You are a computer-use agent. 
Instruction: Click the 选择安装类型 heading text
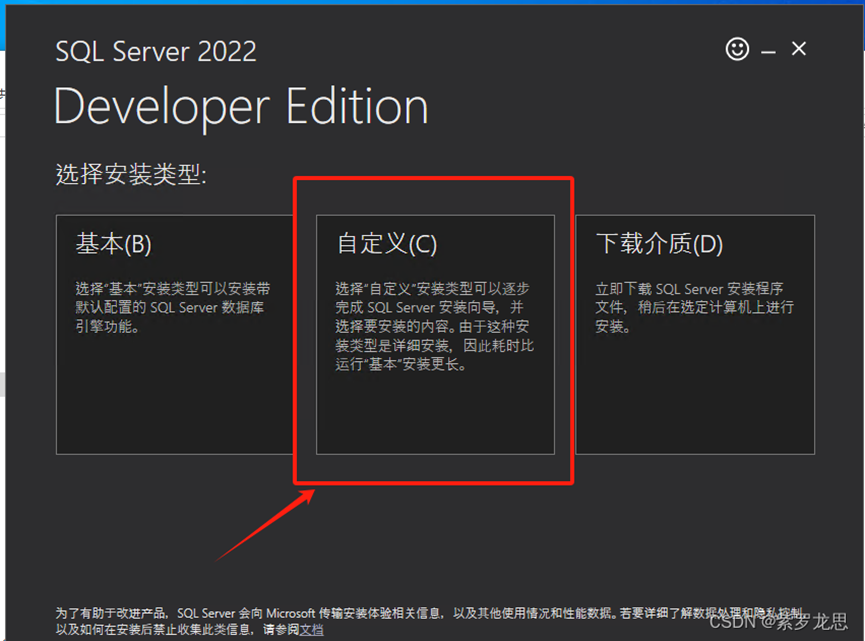131,175
